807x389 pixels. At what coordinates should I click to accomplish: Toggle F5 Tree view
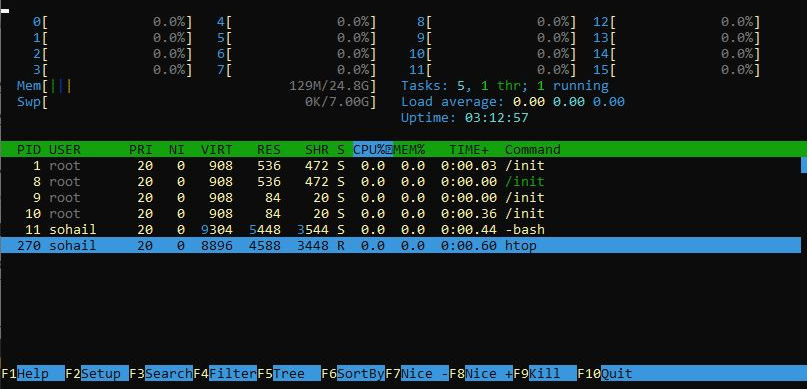(x=289, y=374)
